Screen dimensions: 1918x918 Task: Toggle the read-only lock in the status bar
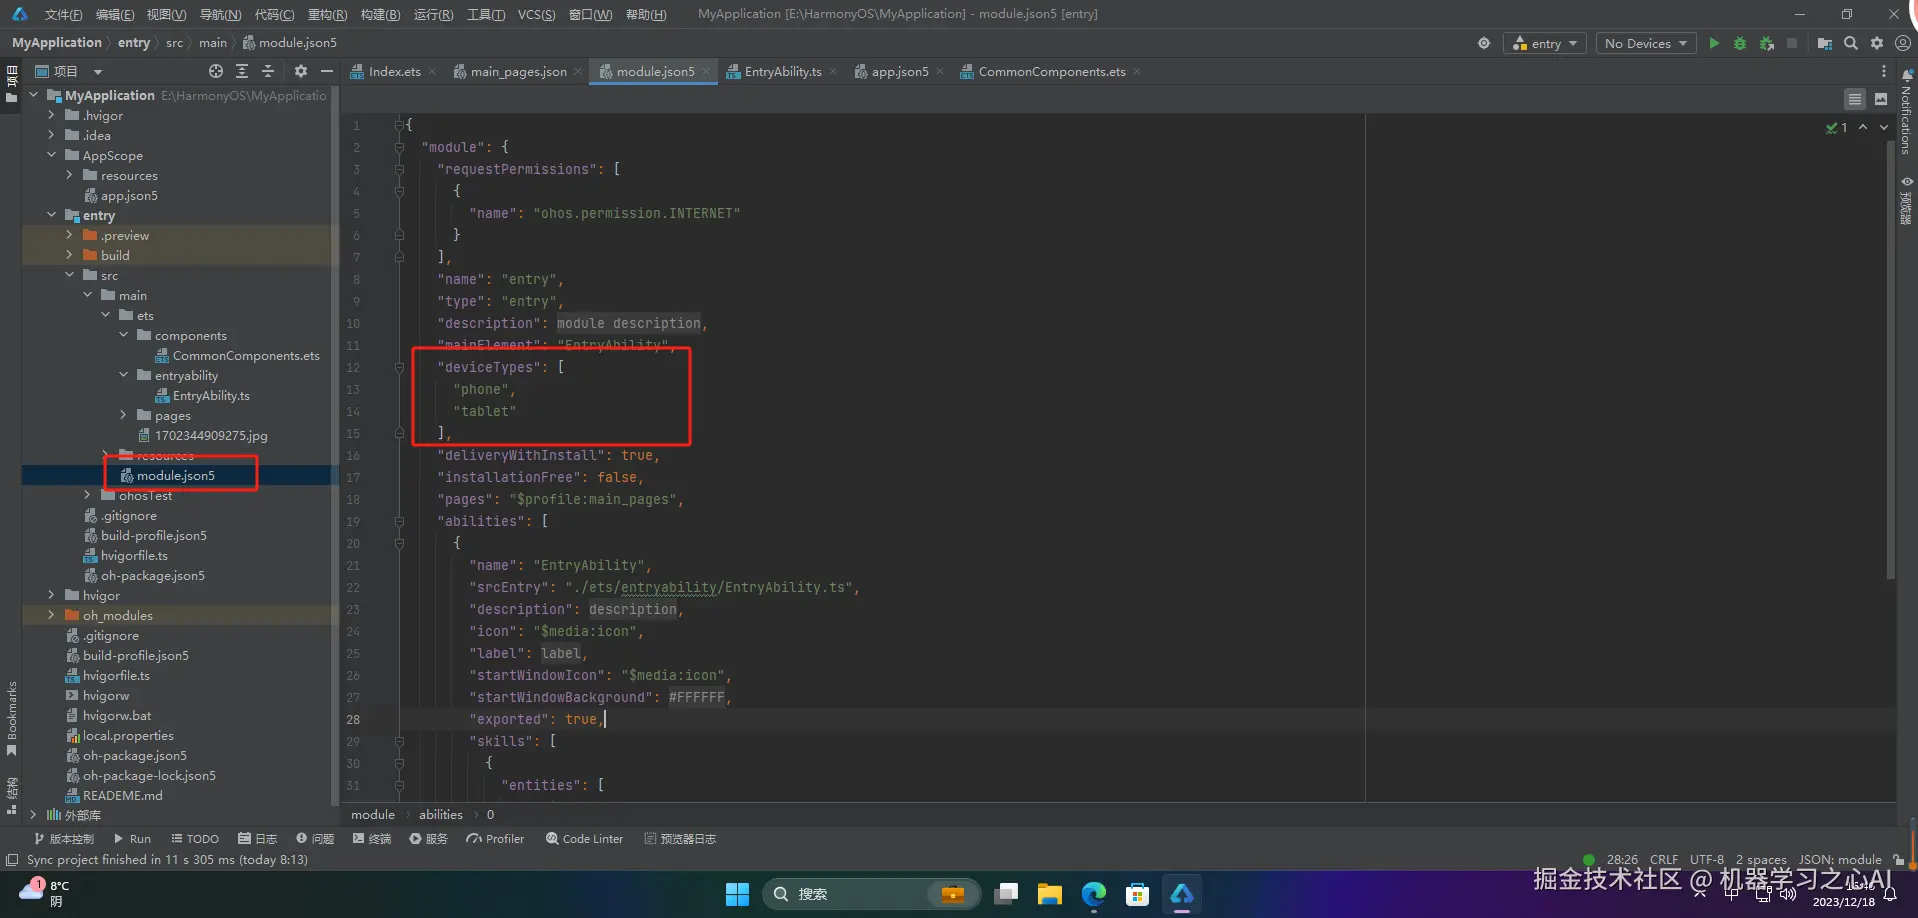[x=1899, y=860]
